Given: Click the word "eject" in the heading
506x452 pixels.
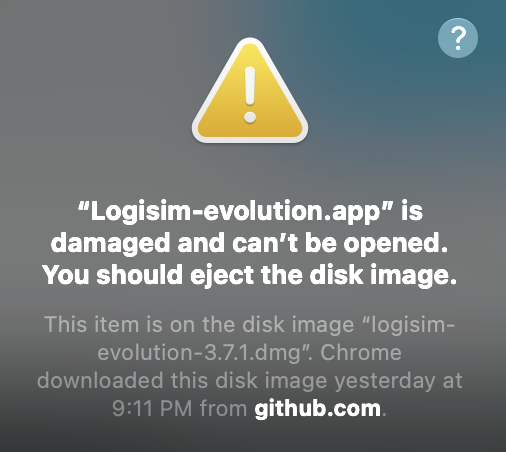Looking at the screenshot, I should (x=222, y=275).
